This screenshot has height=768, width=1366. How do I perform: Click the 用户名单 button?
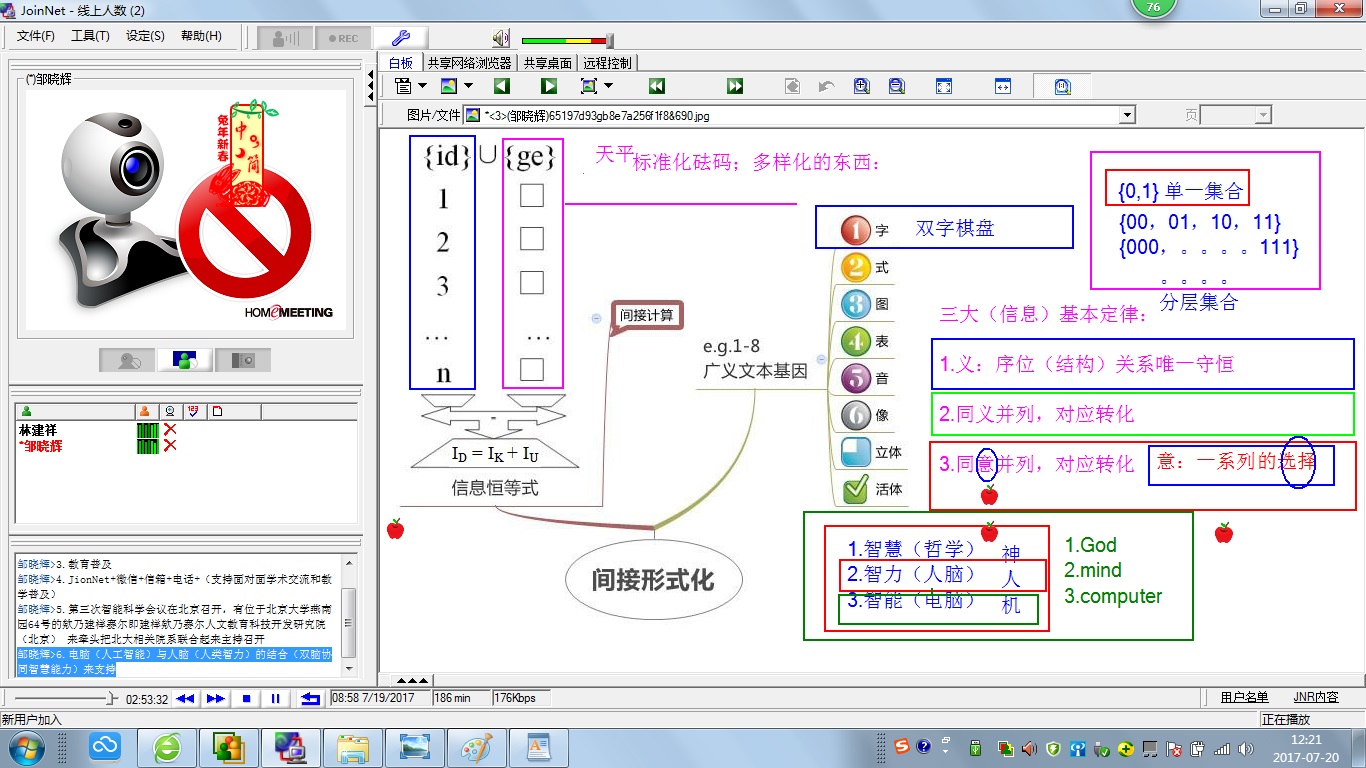click(1244, 697)
